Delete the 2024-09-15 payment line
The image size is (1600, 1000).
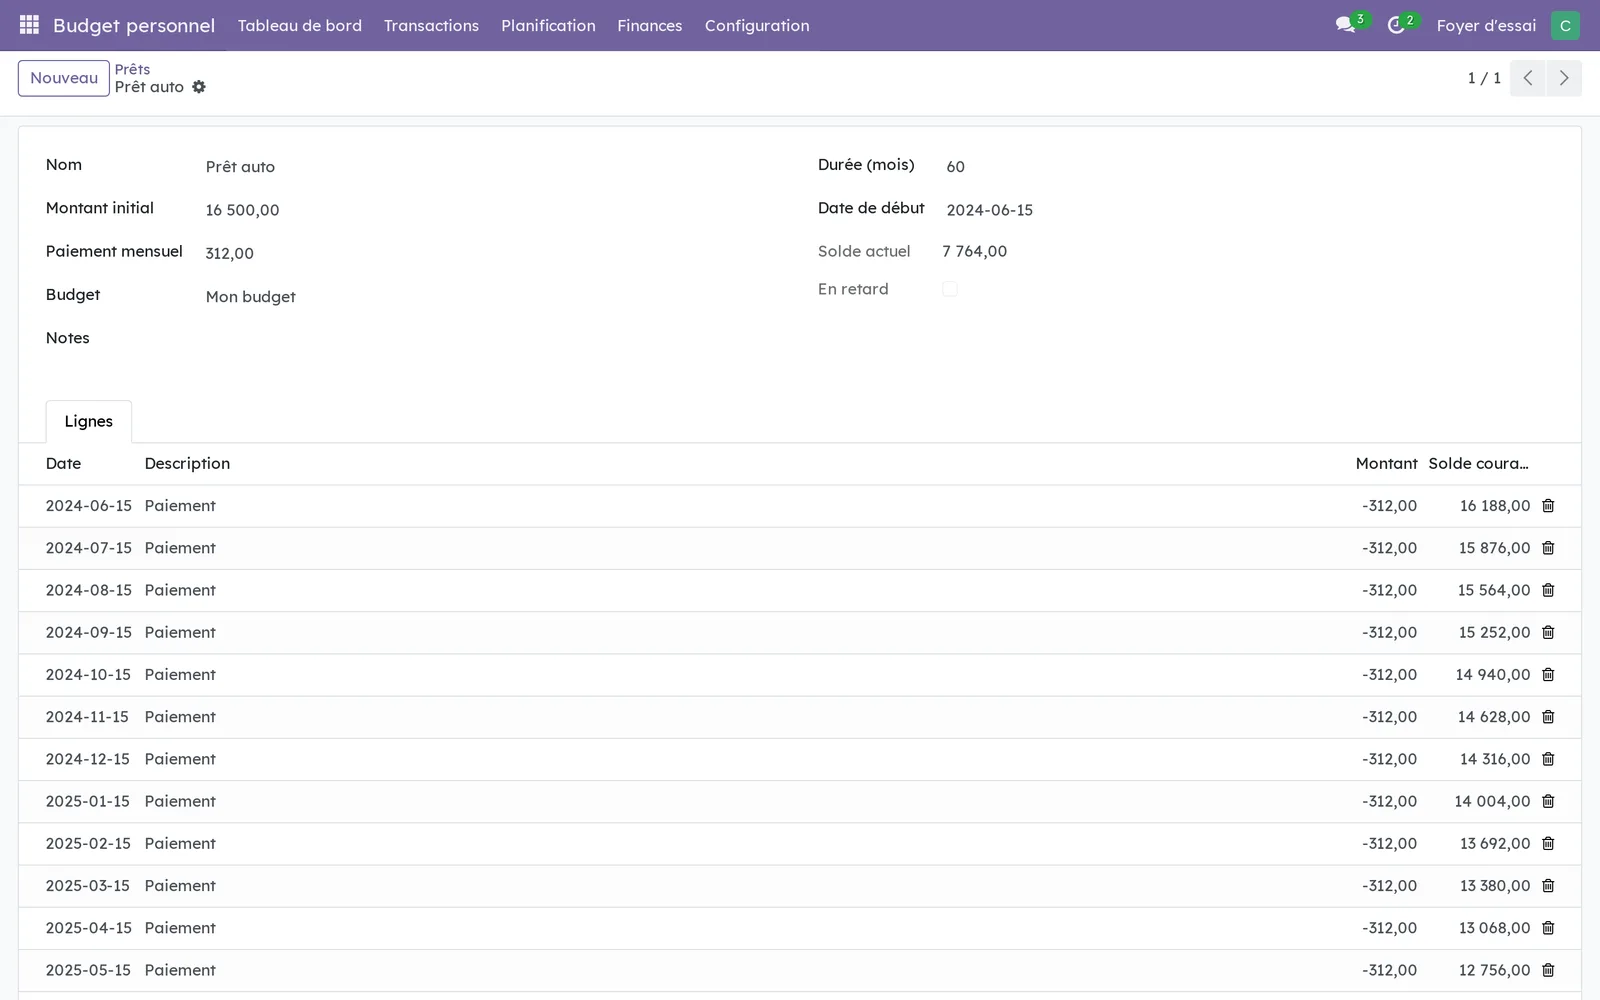click(1548, 632)
